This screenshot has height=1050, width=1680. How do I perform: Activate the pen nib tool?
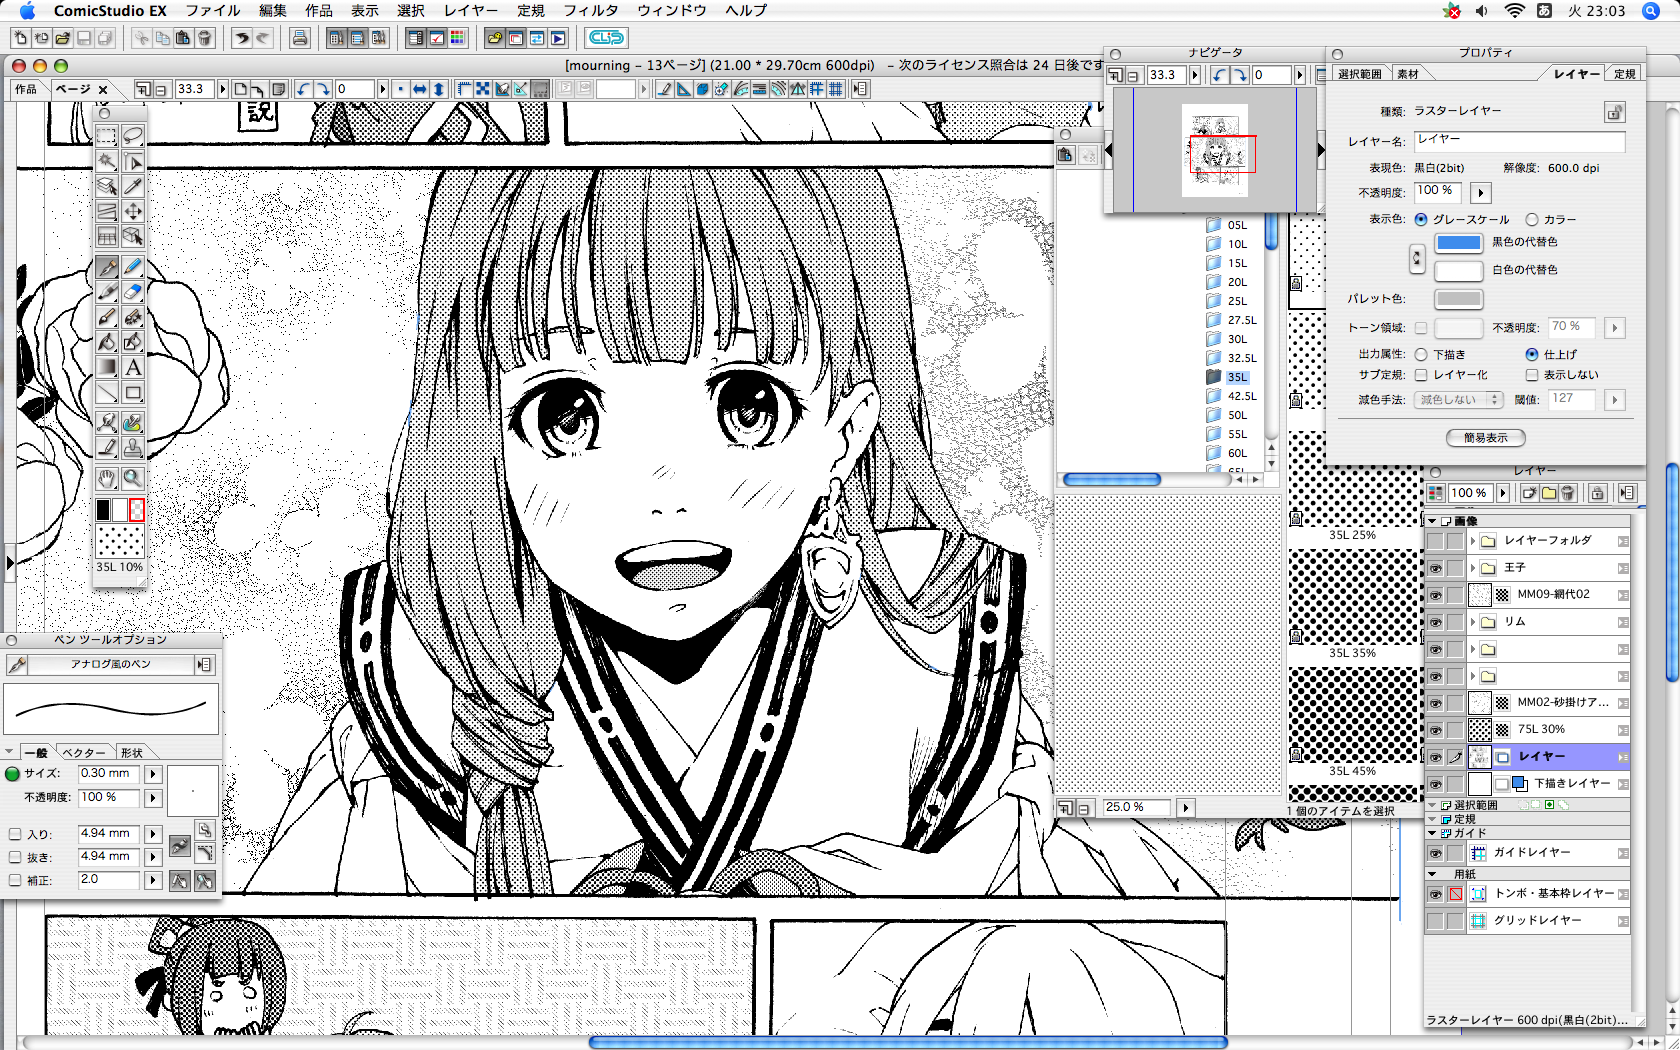tap(107, 267)
